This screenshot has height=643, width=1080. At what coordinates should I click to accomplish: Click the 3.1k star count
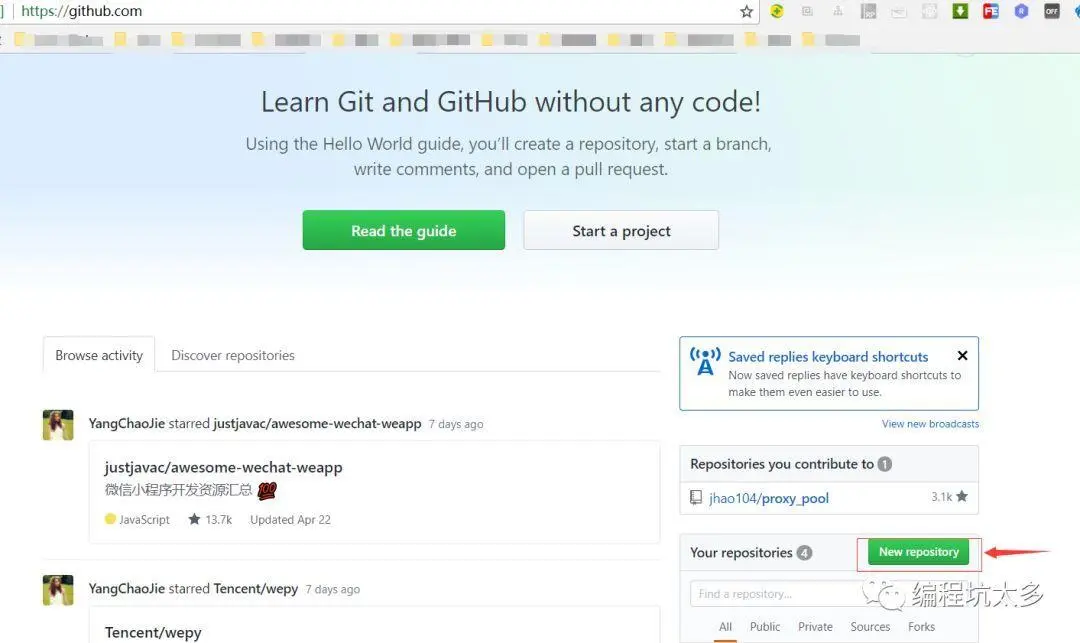point(949,496)
